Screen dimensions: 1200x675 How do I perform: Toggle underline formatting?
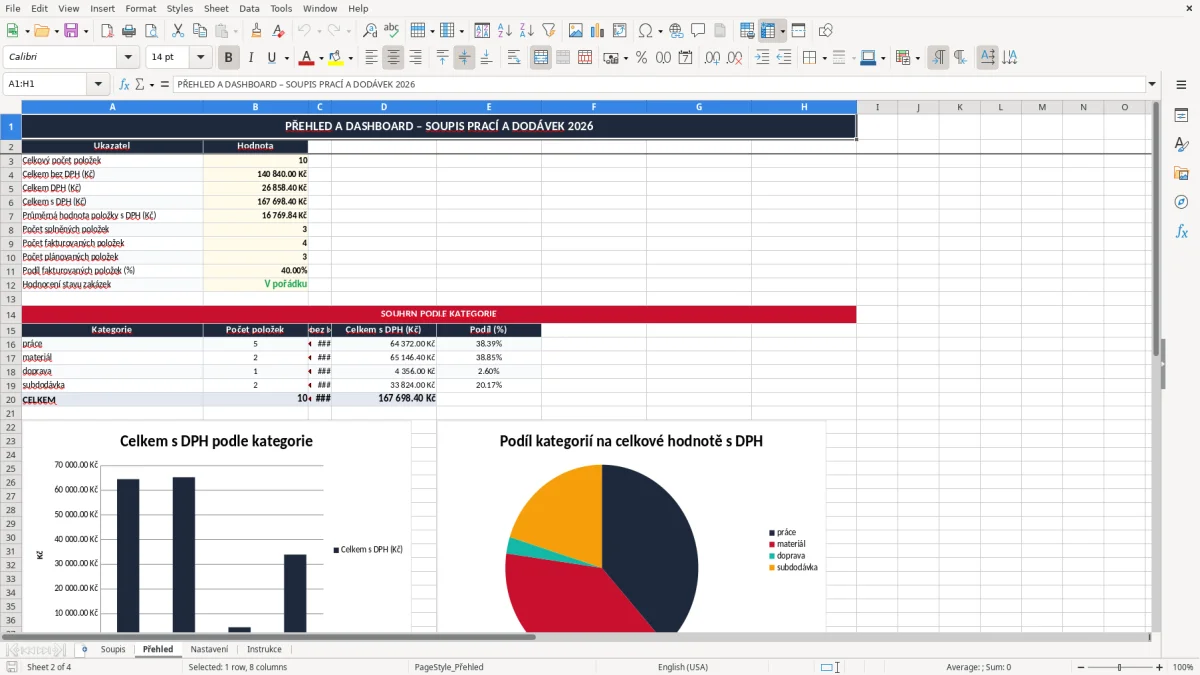tap(270, 57)
